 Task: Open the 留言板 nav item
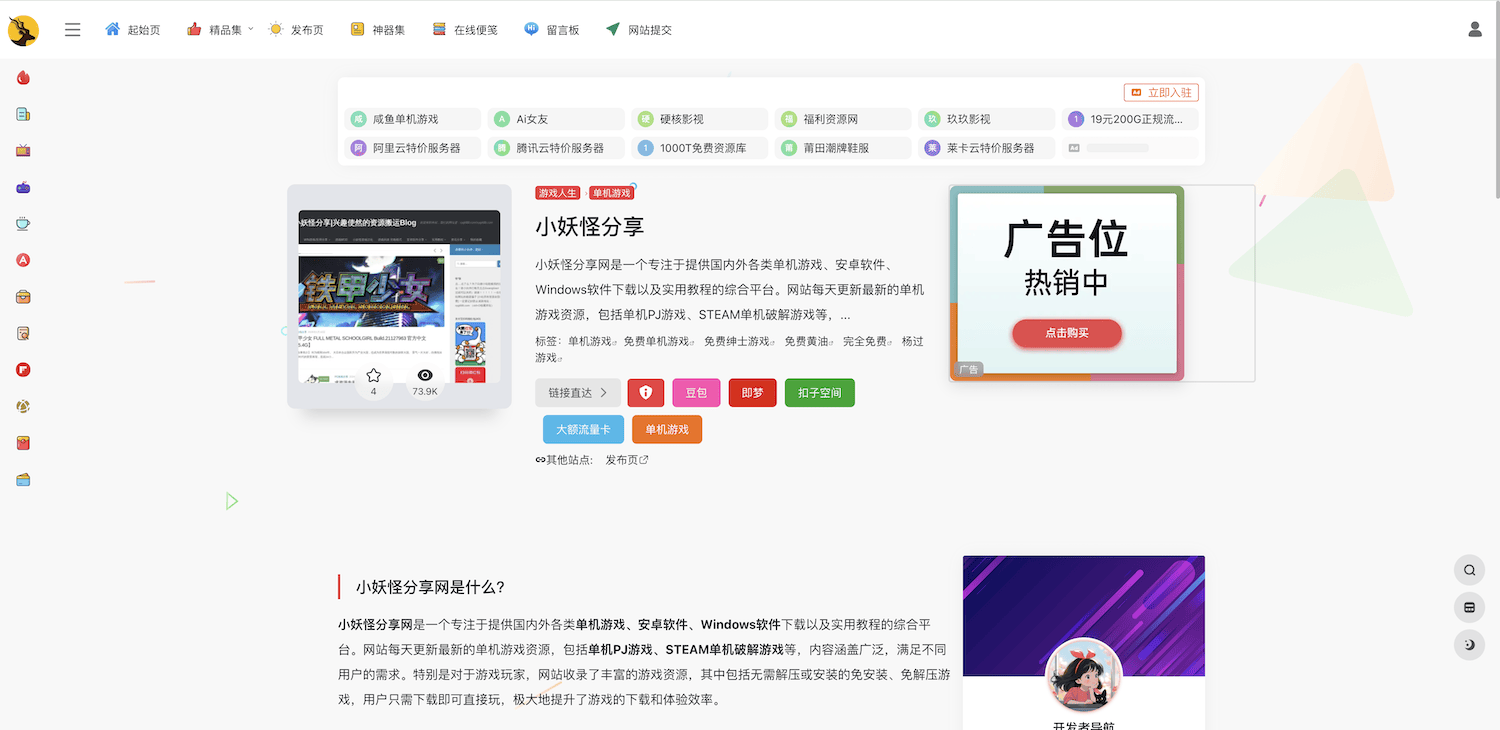(552, 30)
